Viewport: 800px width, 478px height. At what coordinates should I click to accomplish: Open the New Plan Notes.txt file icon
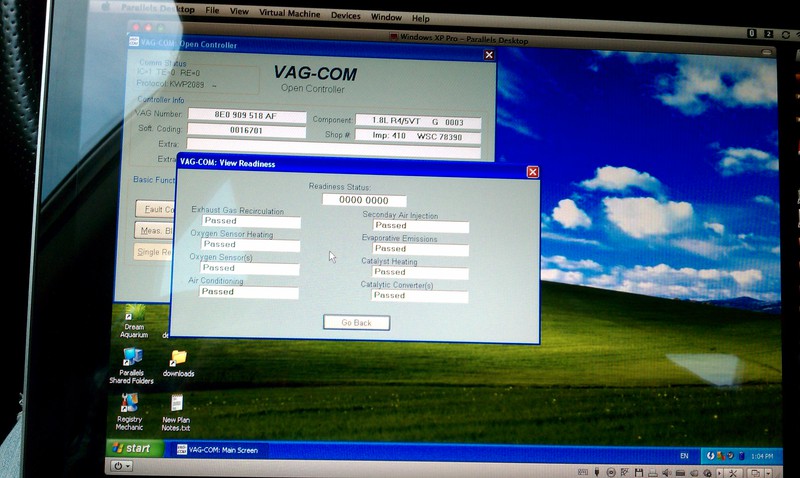[x=176, y=412]
